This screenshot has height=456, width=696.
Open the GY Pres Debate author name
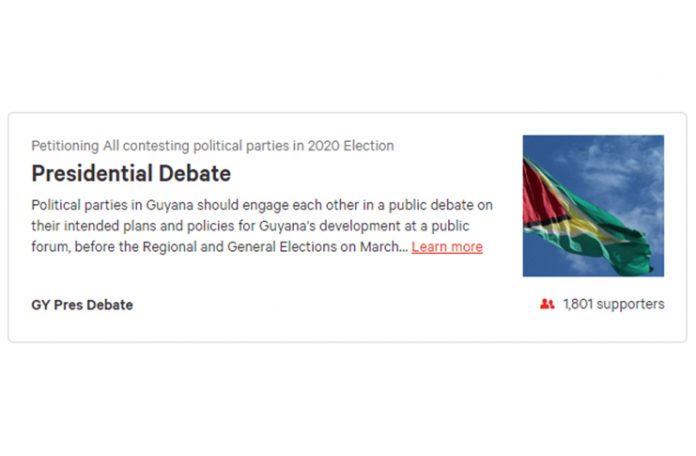(82, 305)
